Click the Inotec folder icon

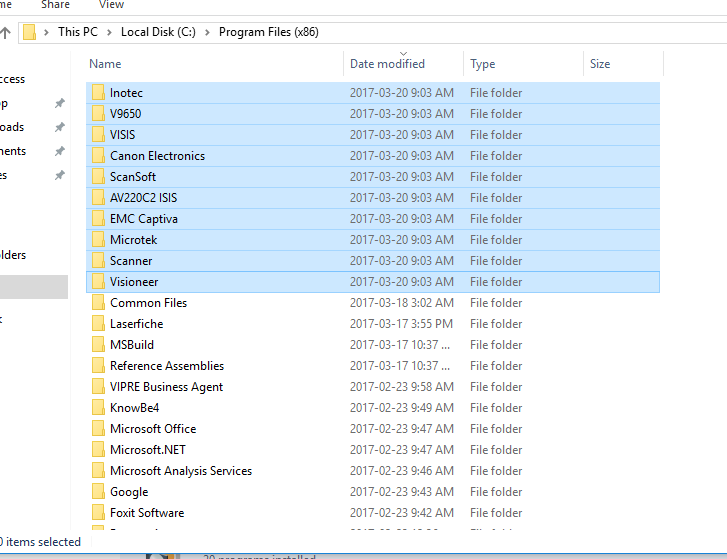[98, 93]
